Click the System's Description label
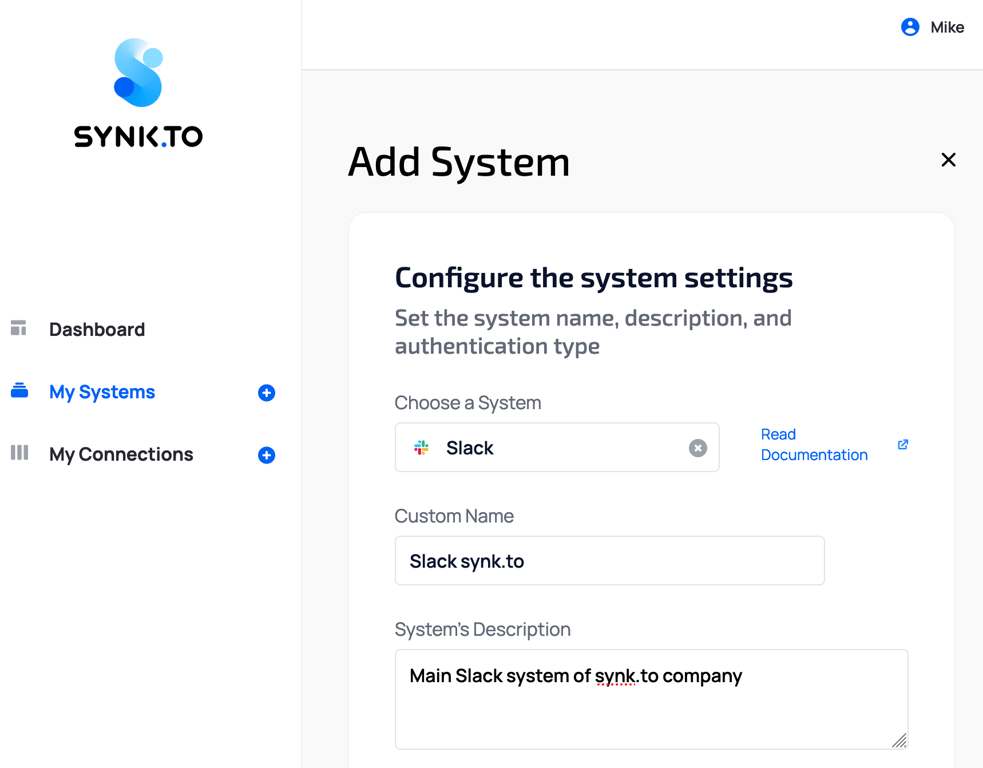The height and width of the screenshot is (768, 983). click(483, 629)
